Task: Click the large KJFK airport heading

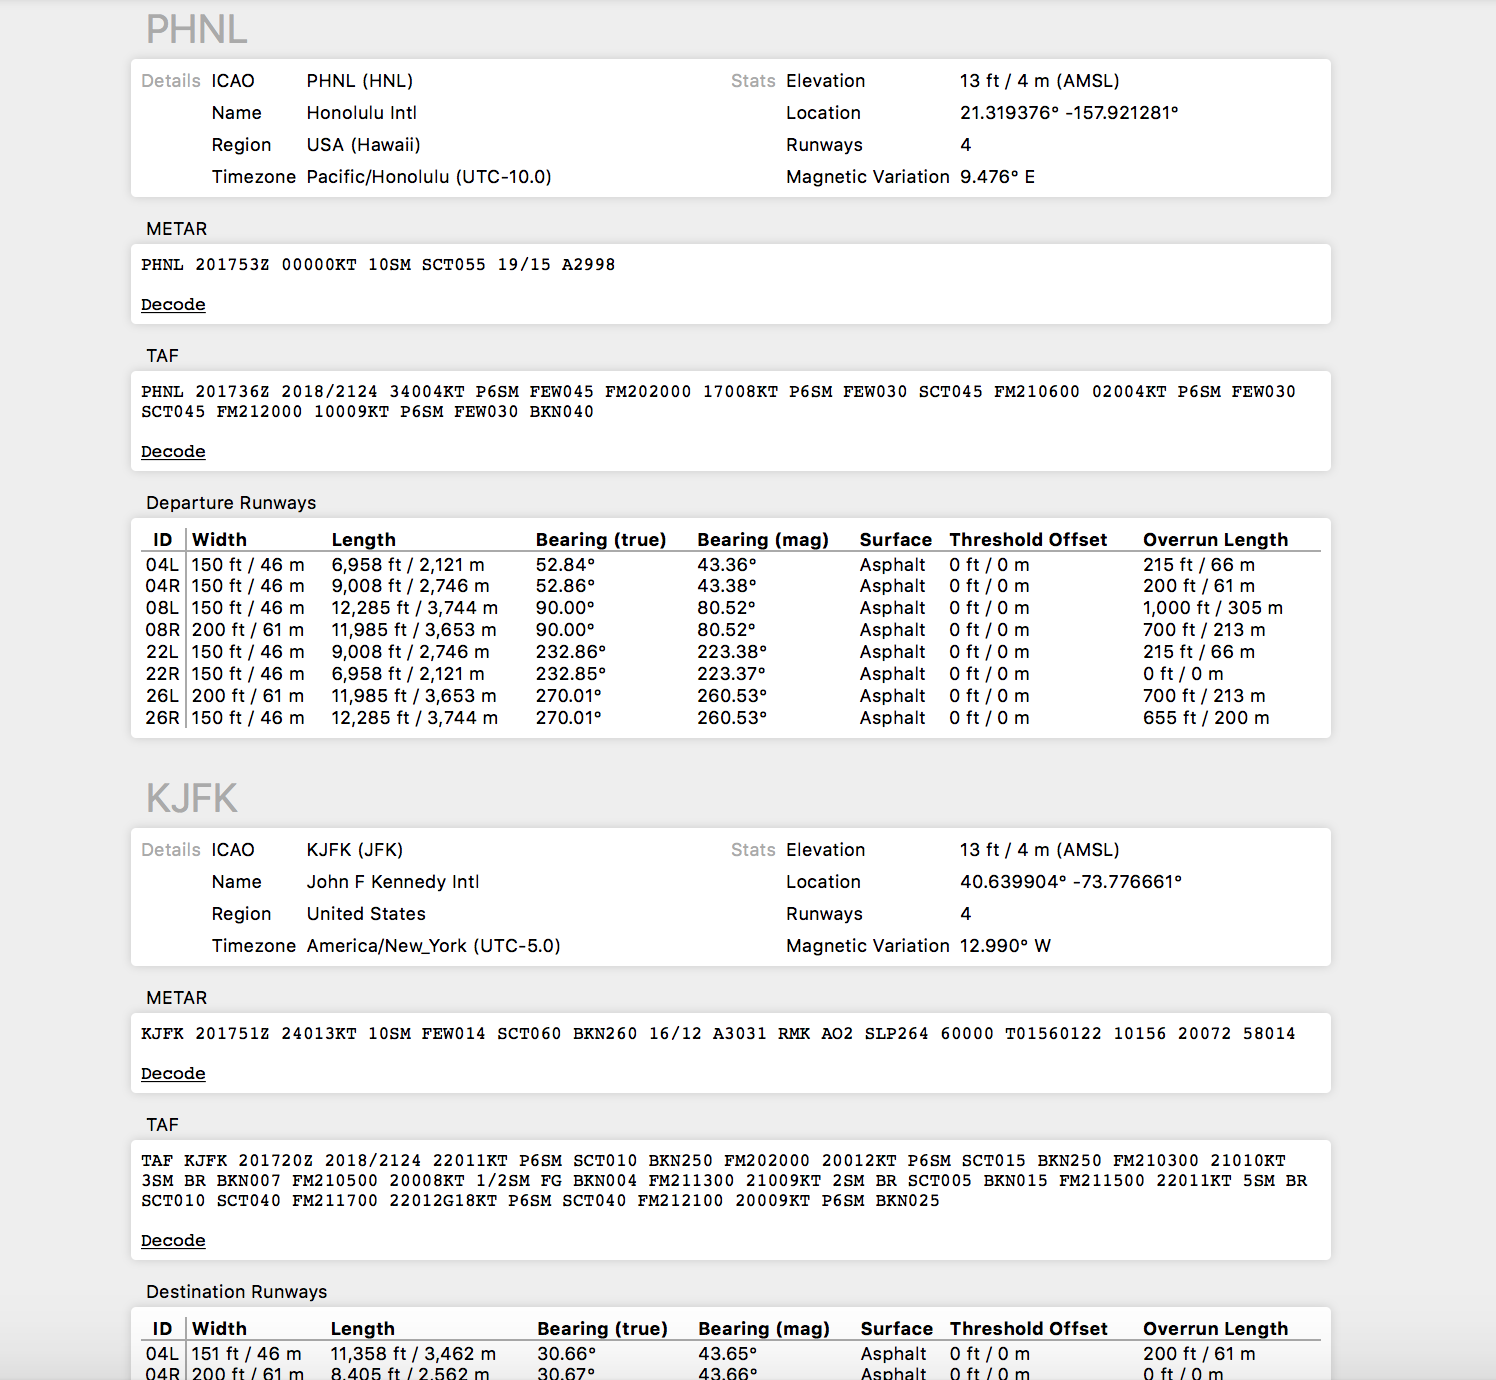Action: tap(192, 798)
